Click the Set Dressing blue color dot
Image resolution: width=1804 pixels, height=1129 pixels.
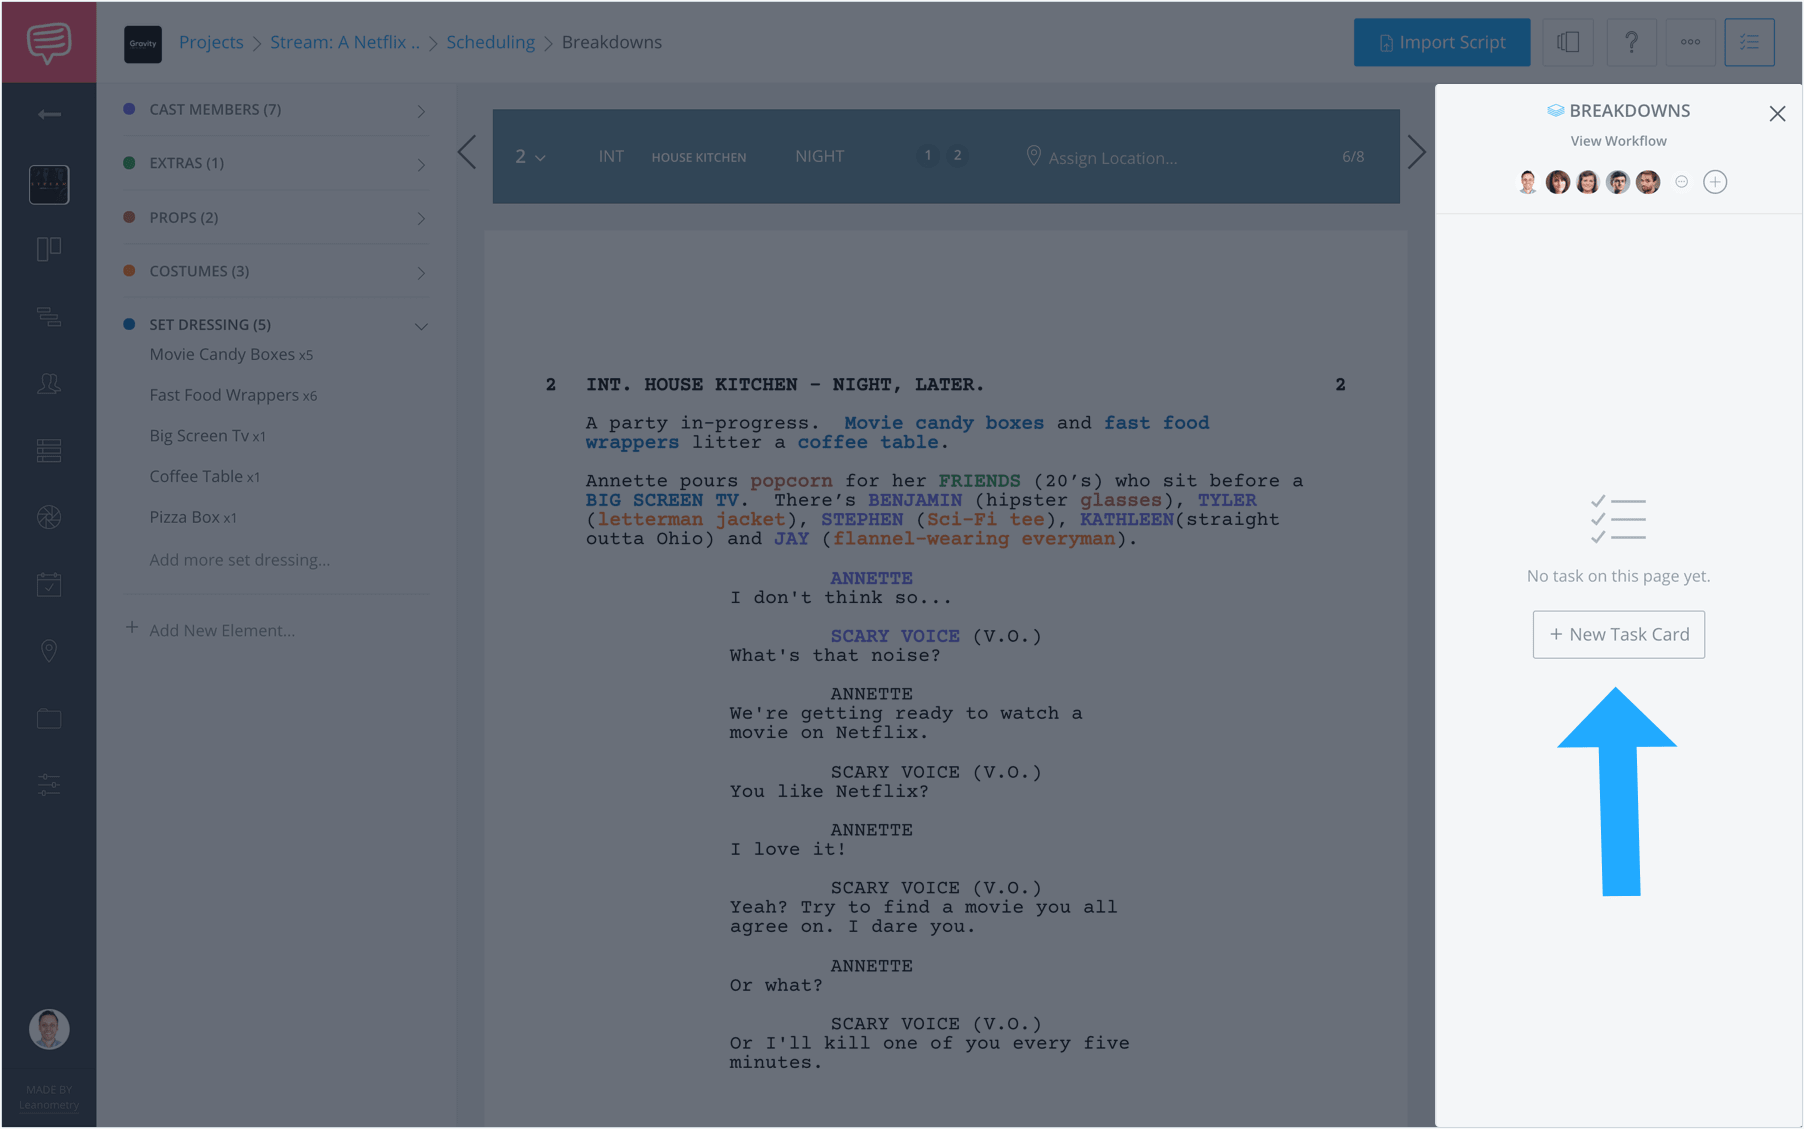(129, 324)
